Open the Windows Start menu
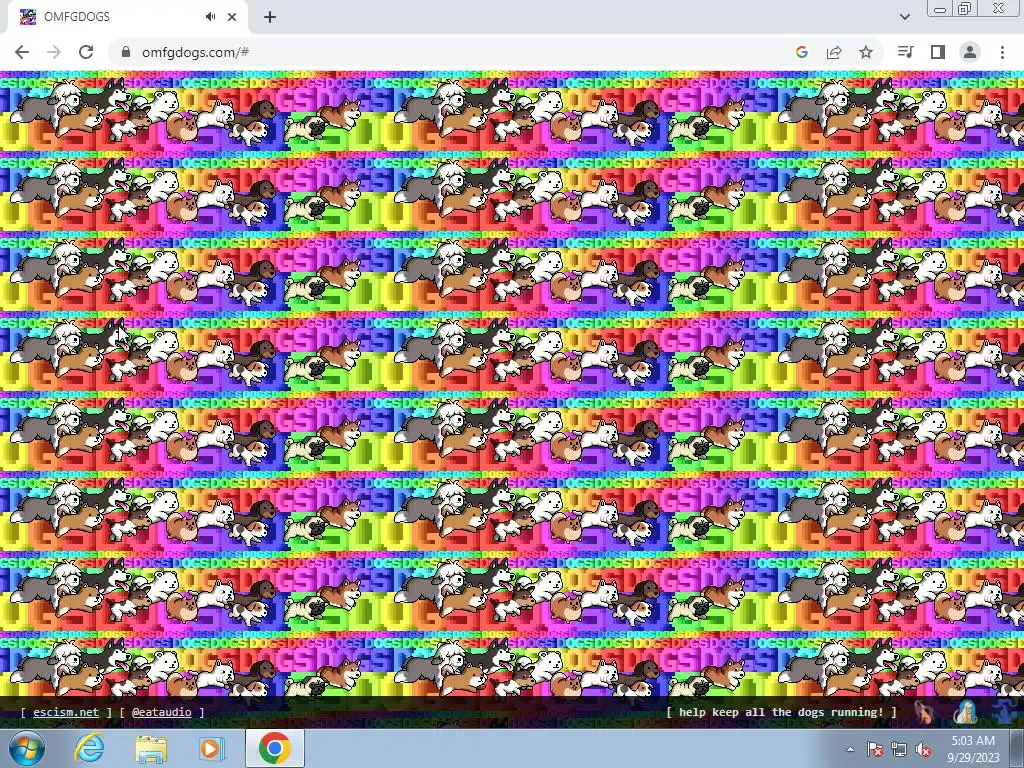 tap(27, 749)
